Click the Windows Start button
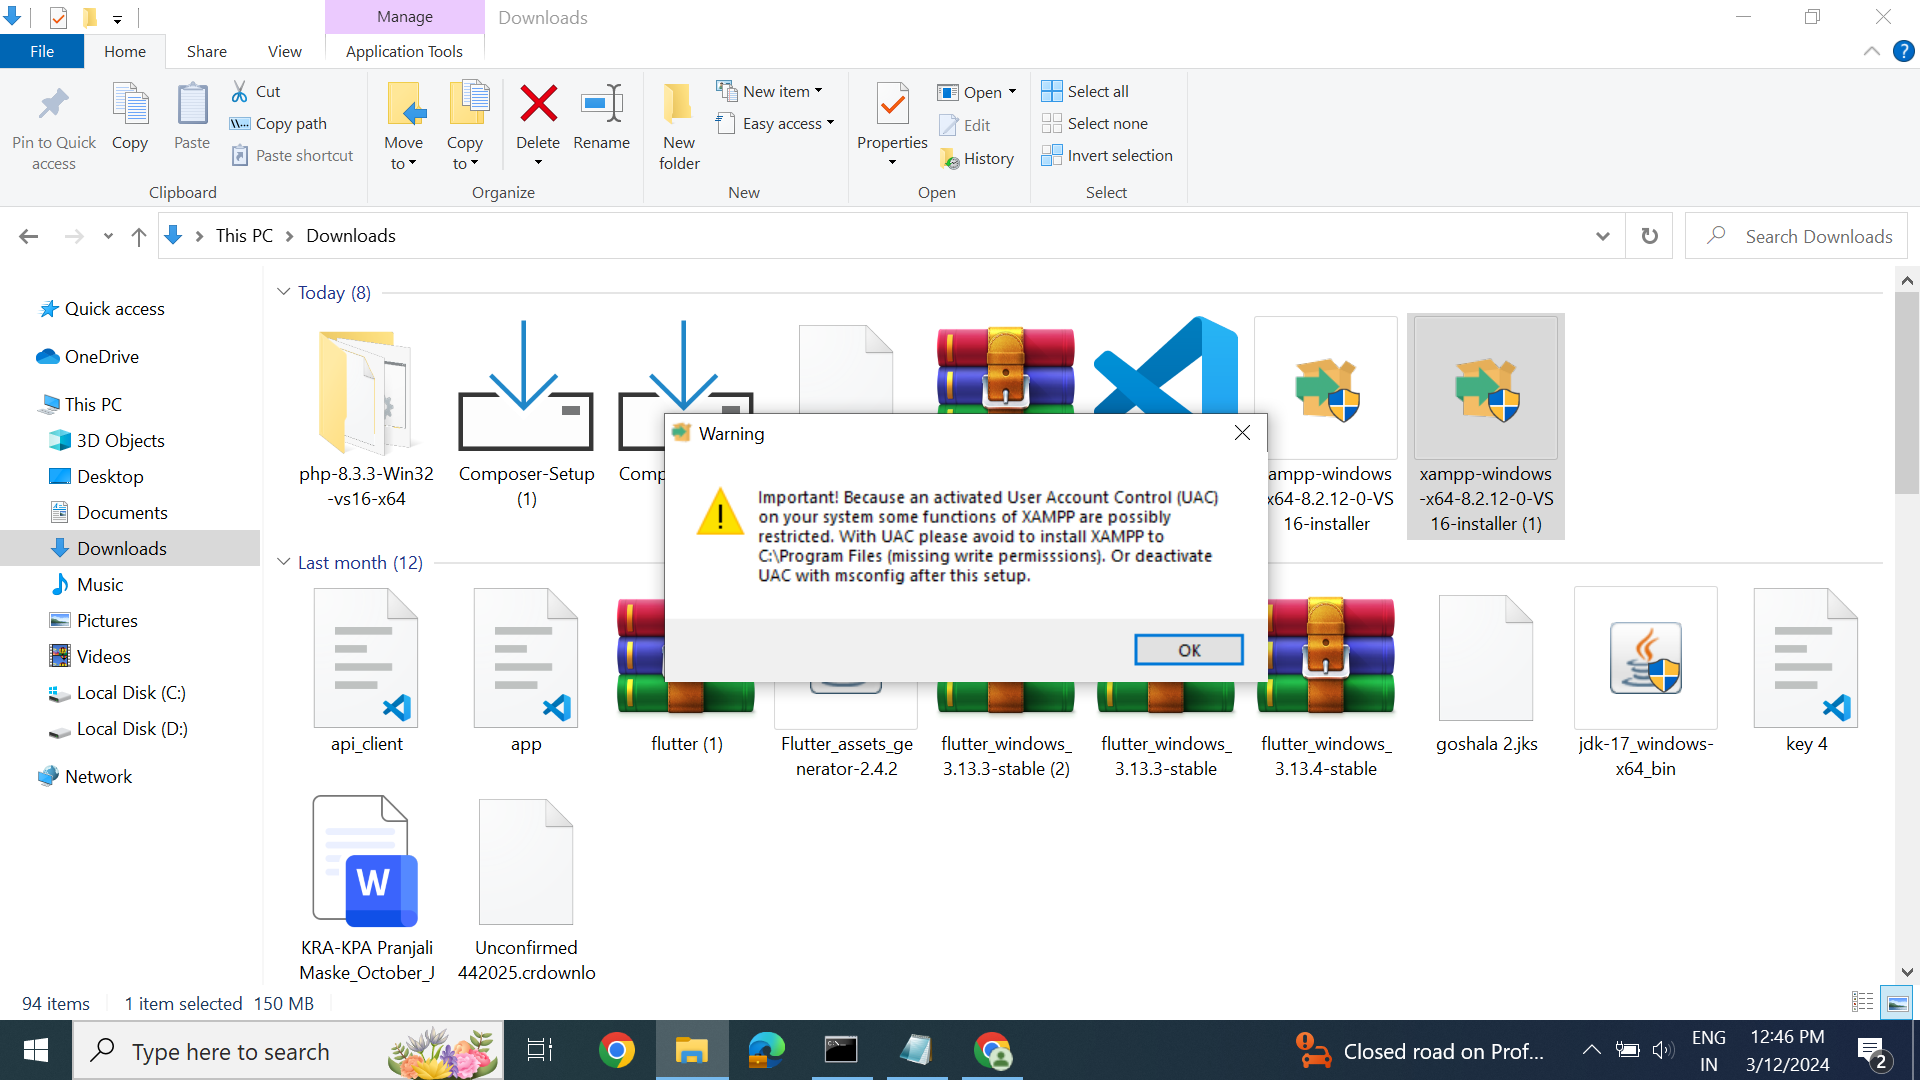 coord(36,1050)
